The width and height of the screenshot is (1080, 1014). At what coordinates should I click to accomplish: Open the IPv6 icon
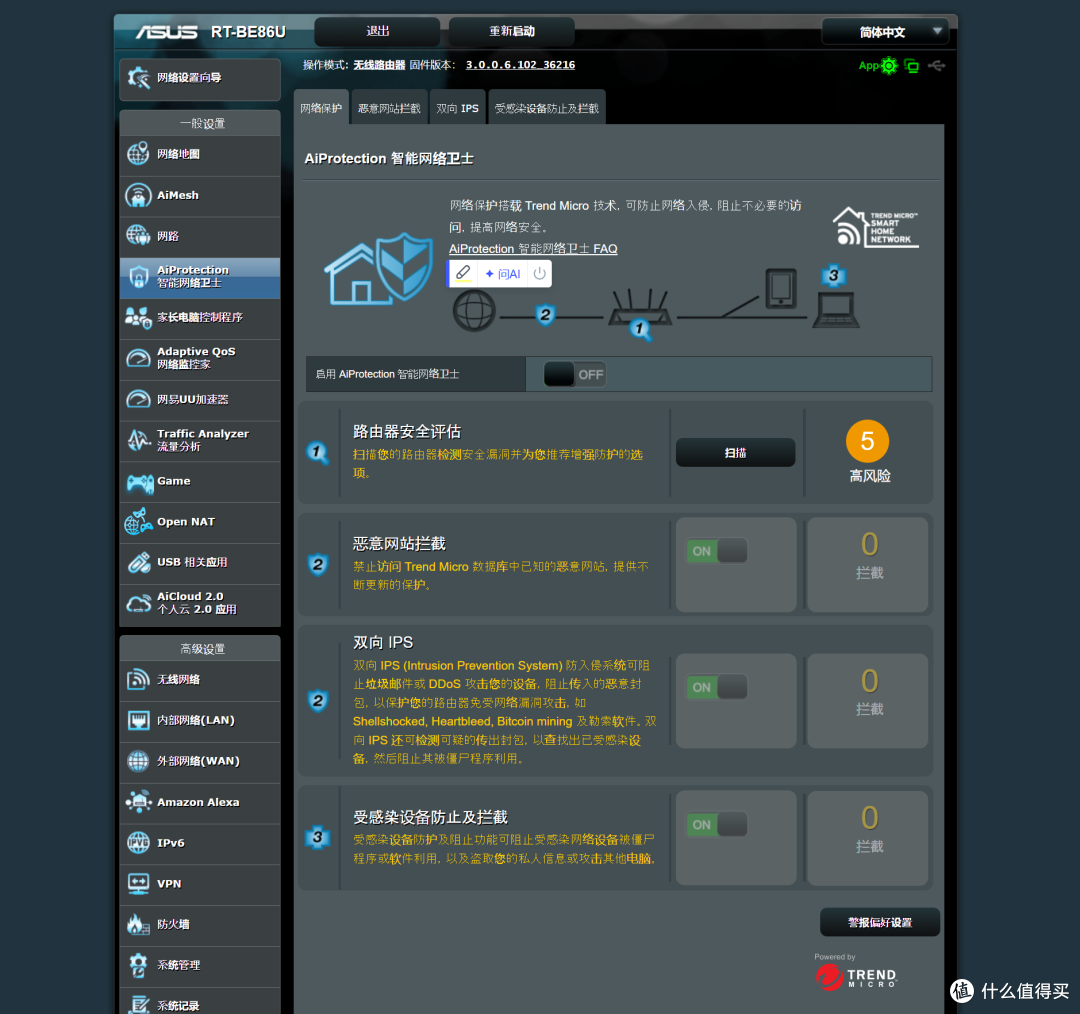pyautogui.click(x=138, y=842)
